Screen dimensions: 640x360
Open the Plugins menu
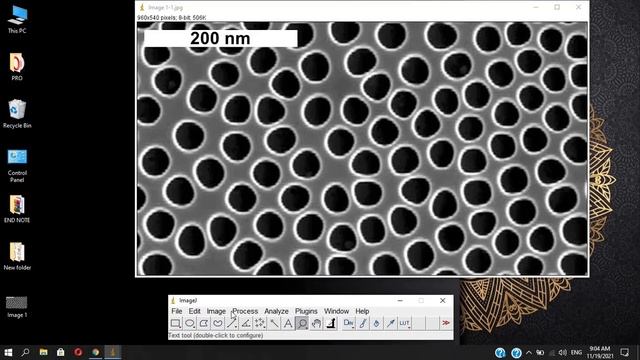pyautogui.click(x=306, y=311)
